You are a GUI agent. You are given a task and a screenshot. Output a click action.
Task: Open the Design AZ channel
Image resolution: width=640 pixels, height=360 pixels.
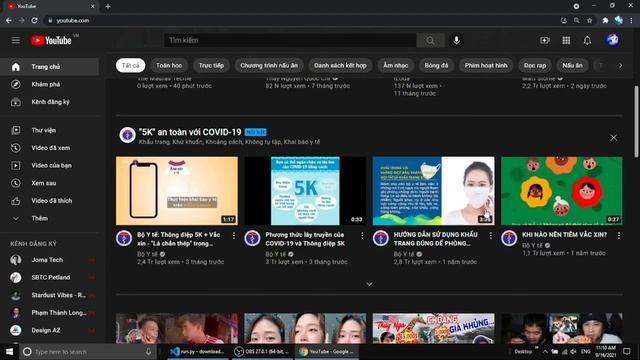tap(49, 330)
